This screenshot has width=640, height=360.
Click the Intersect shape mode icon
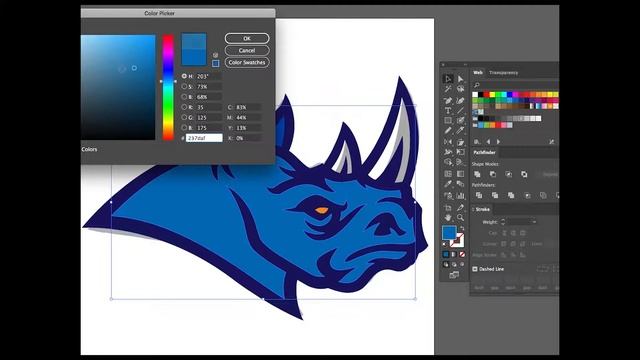coord(509,174)
